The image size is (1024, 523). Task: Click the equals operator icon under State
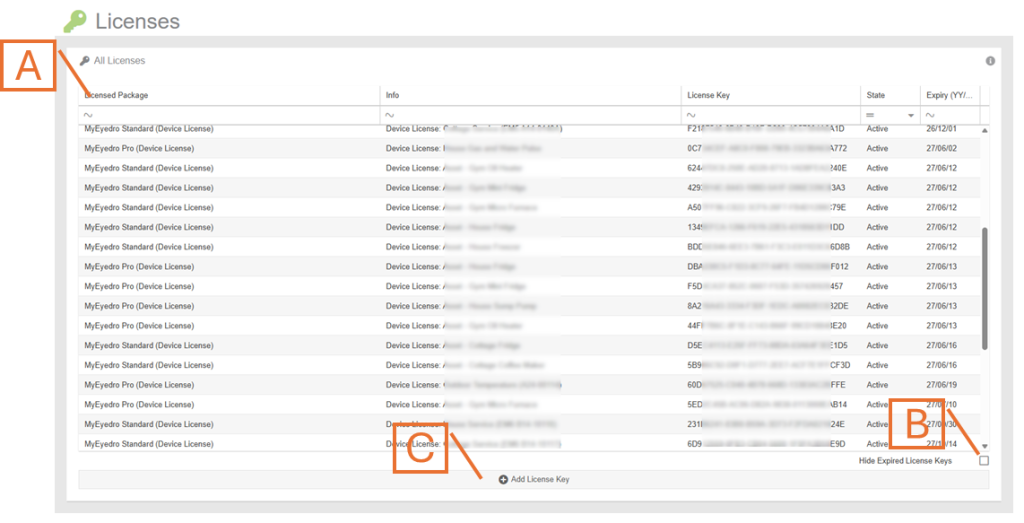click(x=871, y=115)
